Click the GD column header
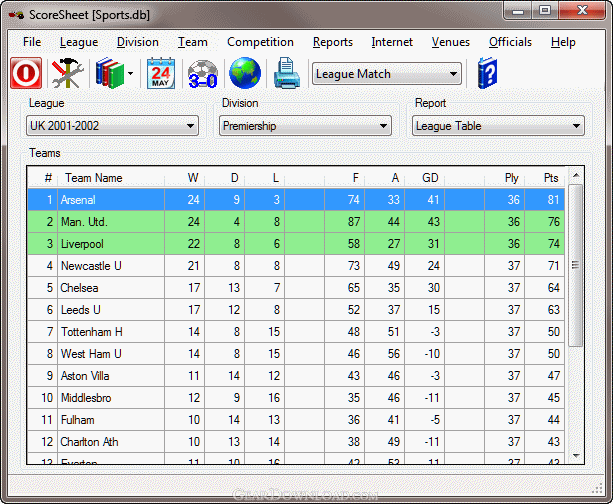Viewport: 613px width, 504px height. [424, 178]
